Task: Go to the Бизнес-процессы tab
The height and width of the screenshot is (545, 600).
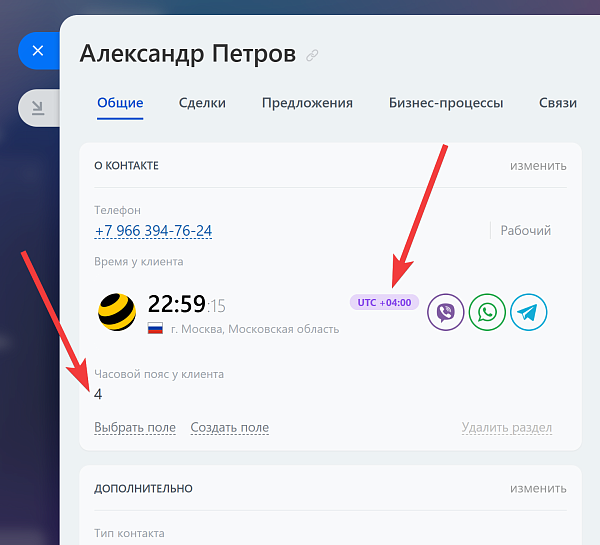Action: (x=446, y=103)
